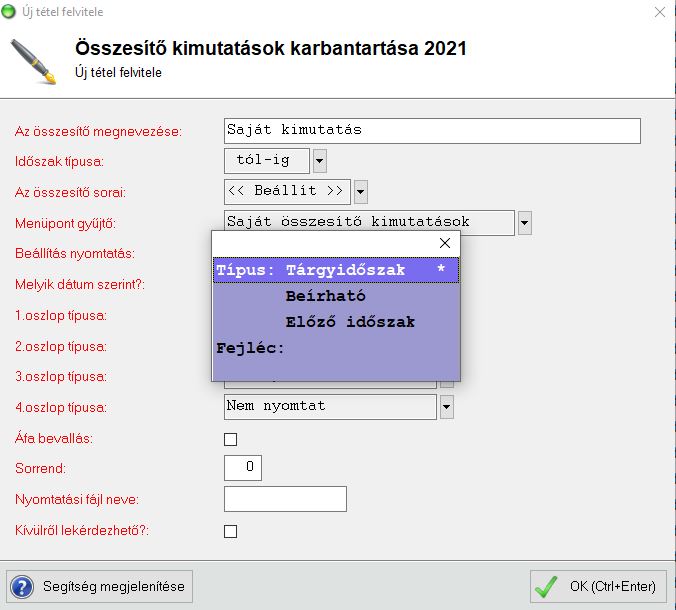Click the green app icon in title bar

pos(11,12)
